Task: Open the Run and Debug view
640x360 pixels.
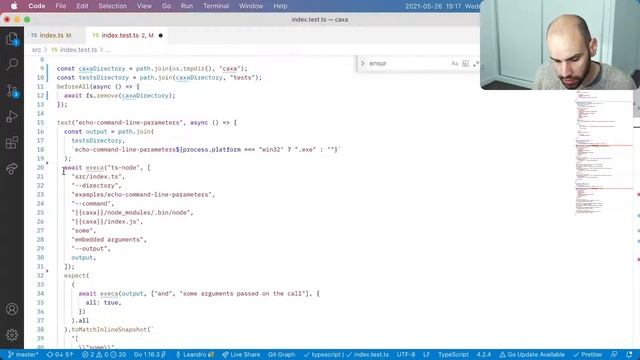Action: coord(12,117)
